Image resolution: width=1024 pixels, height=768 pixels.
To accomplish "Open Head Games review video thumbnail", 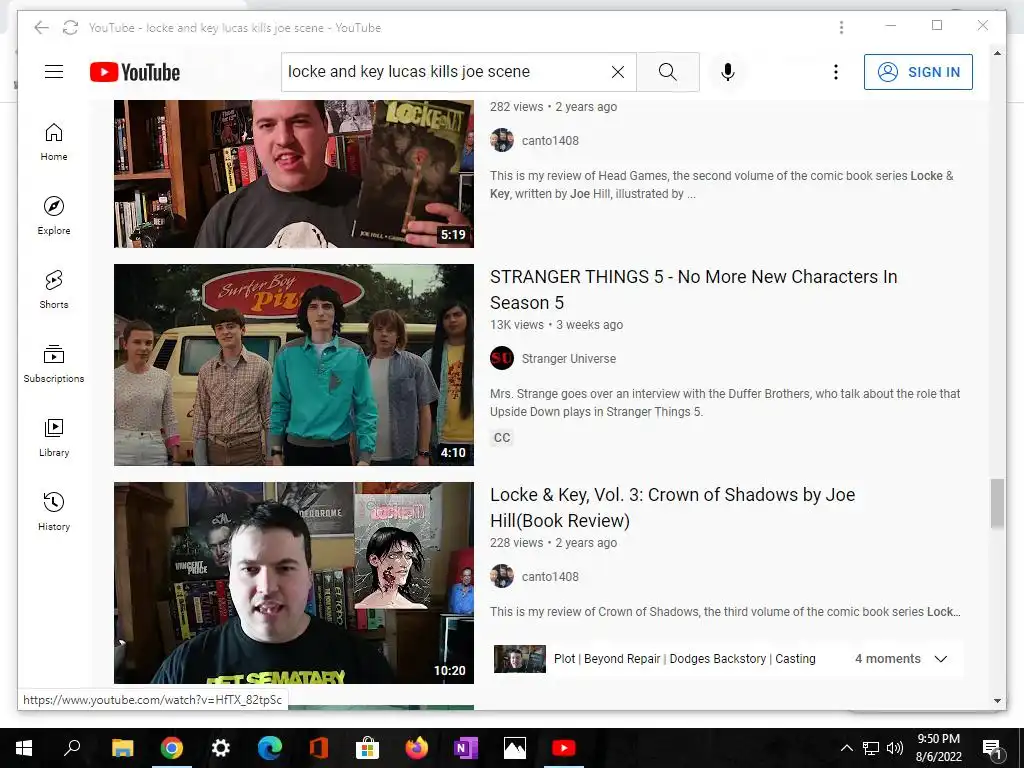I will [294, 174].
